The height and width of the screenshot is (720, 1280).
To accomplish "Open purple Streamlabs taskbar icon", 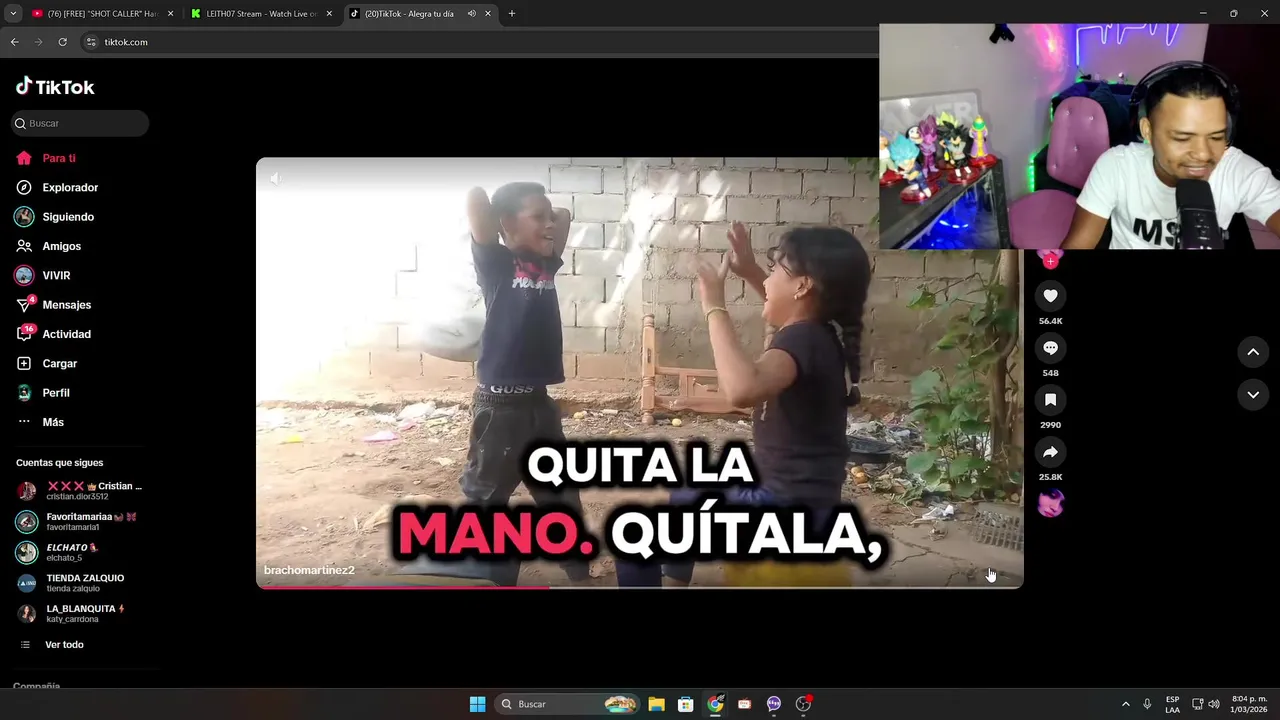I will 774,704.
